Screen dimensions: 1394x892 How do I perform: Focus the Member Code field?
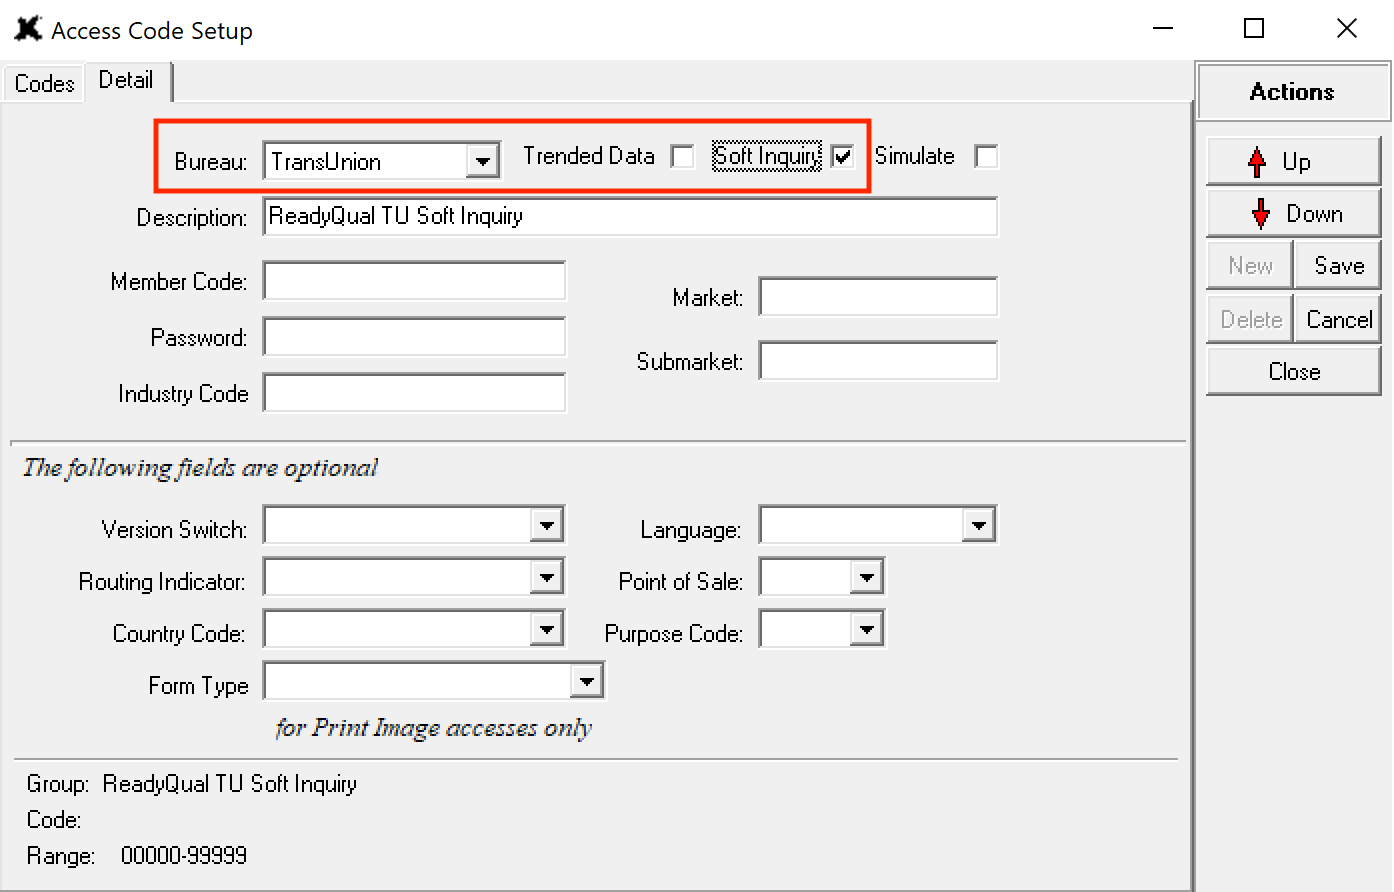[x=414, y=281]
